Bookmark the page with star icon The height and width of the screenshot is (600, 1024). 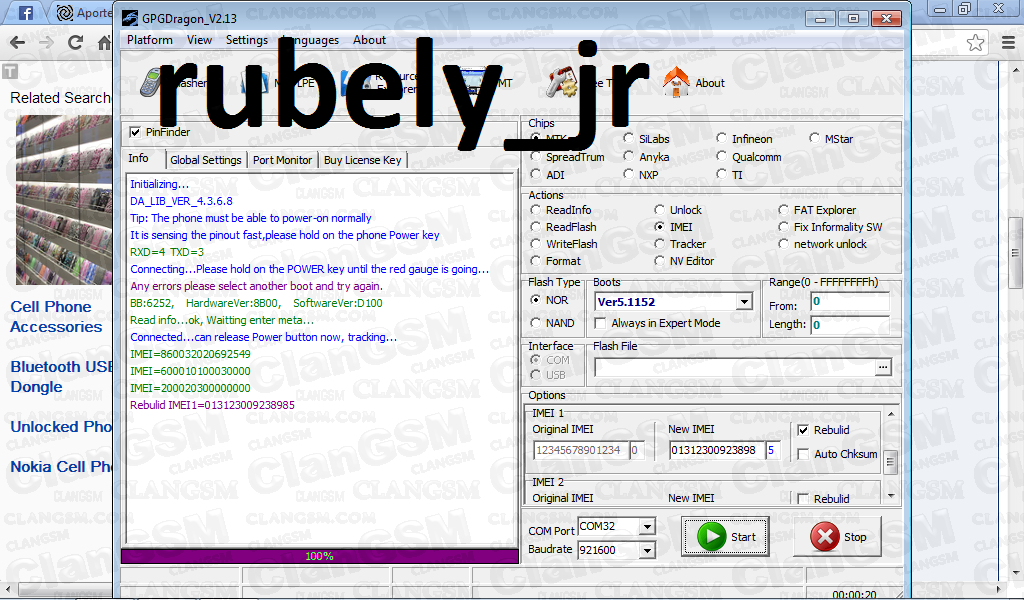pyautogui.click(x=975, y=43)
